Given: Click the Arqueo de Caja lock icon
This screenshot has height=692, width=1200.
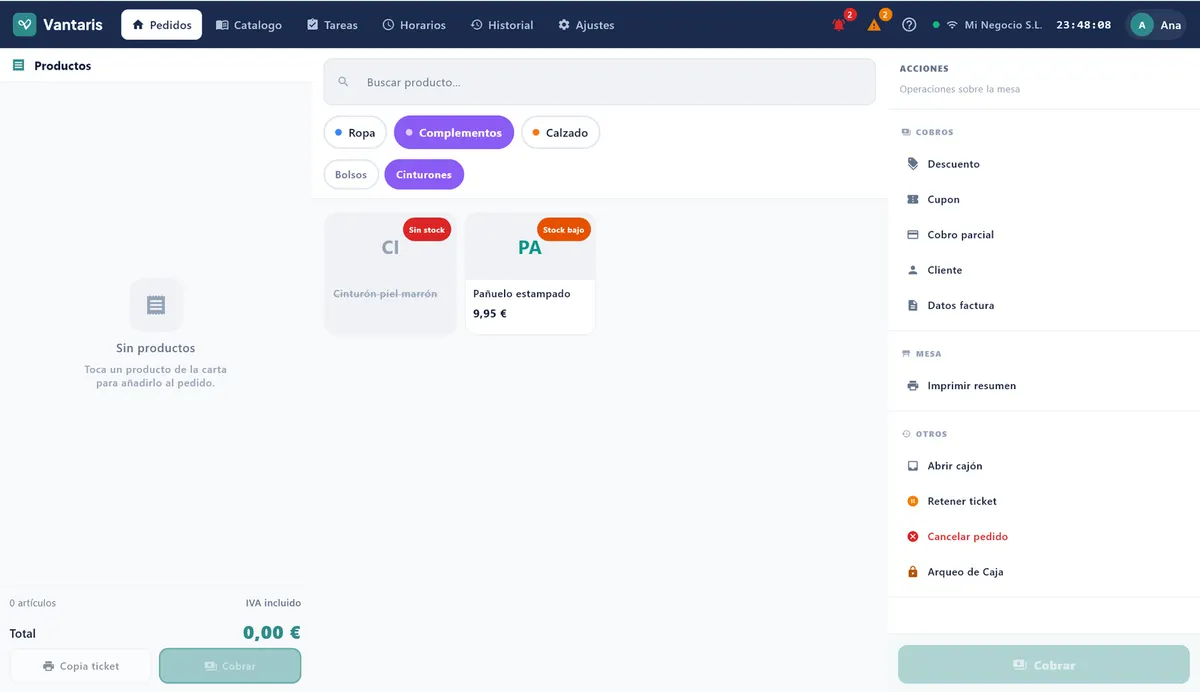Looking at the screenshot, I should pyautogui.click(x=912, y=572).
